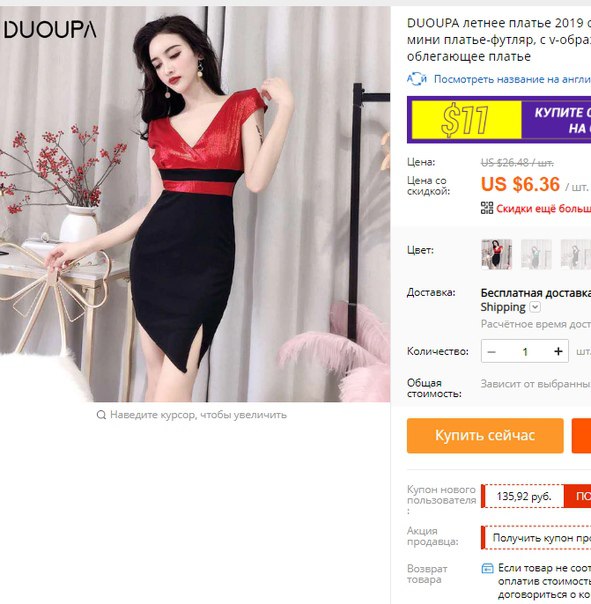Open the QR code discount icon
This screenshot has width=591, height=604.
tap(487, 208)
